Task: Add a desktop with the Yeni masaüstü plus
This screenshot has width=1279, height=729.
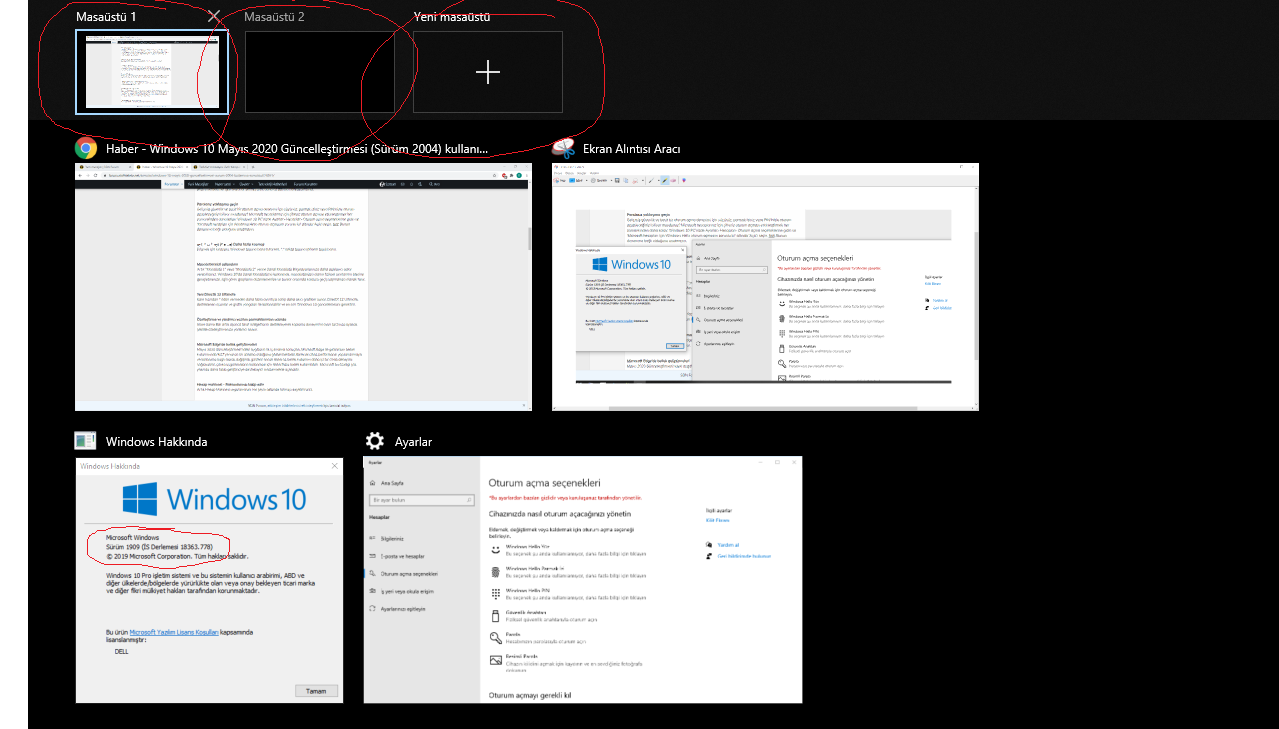Action: tap(488, 72)
